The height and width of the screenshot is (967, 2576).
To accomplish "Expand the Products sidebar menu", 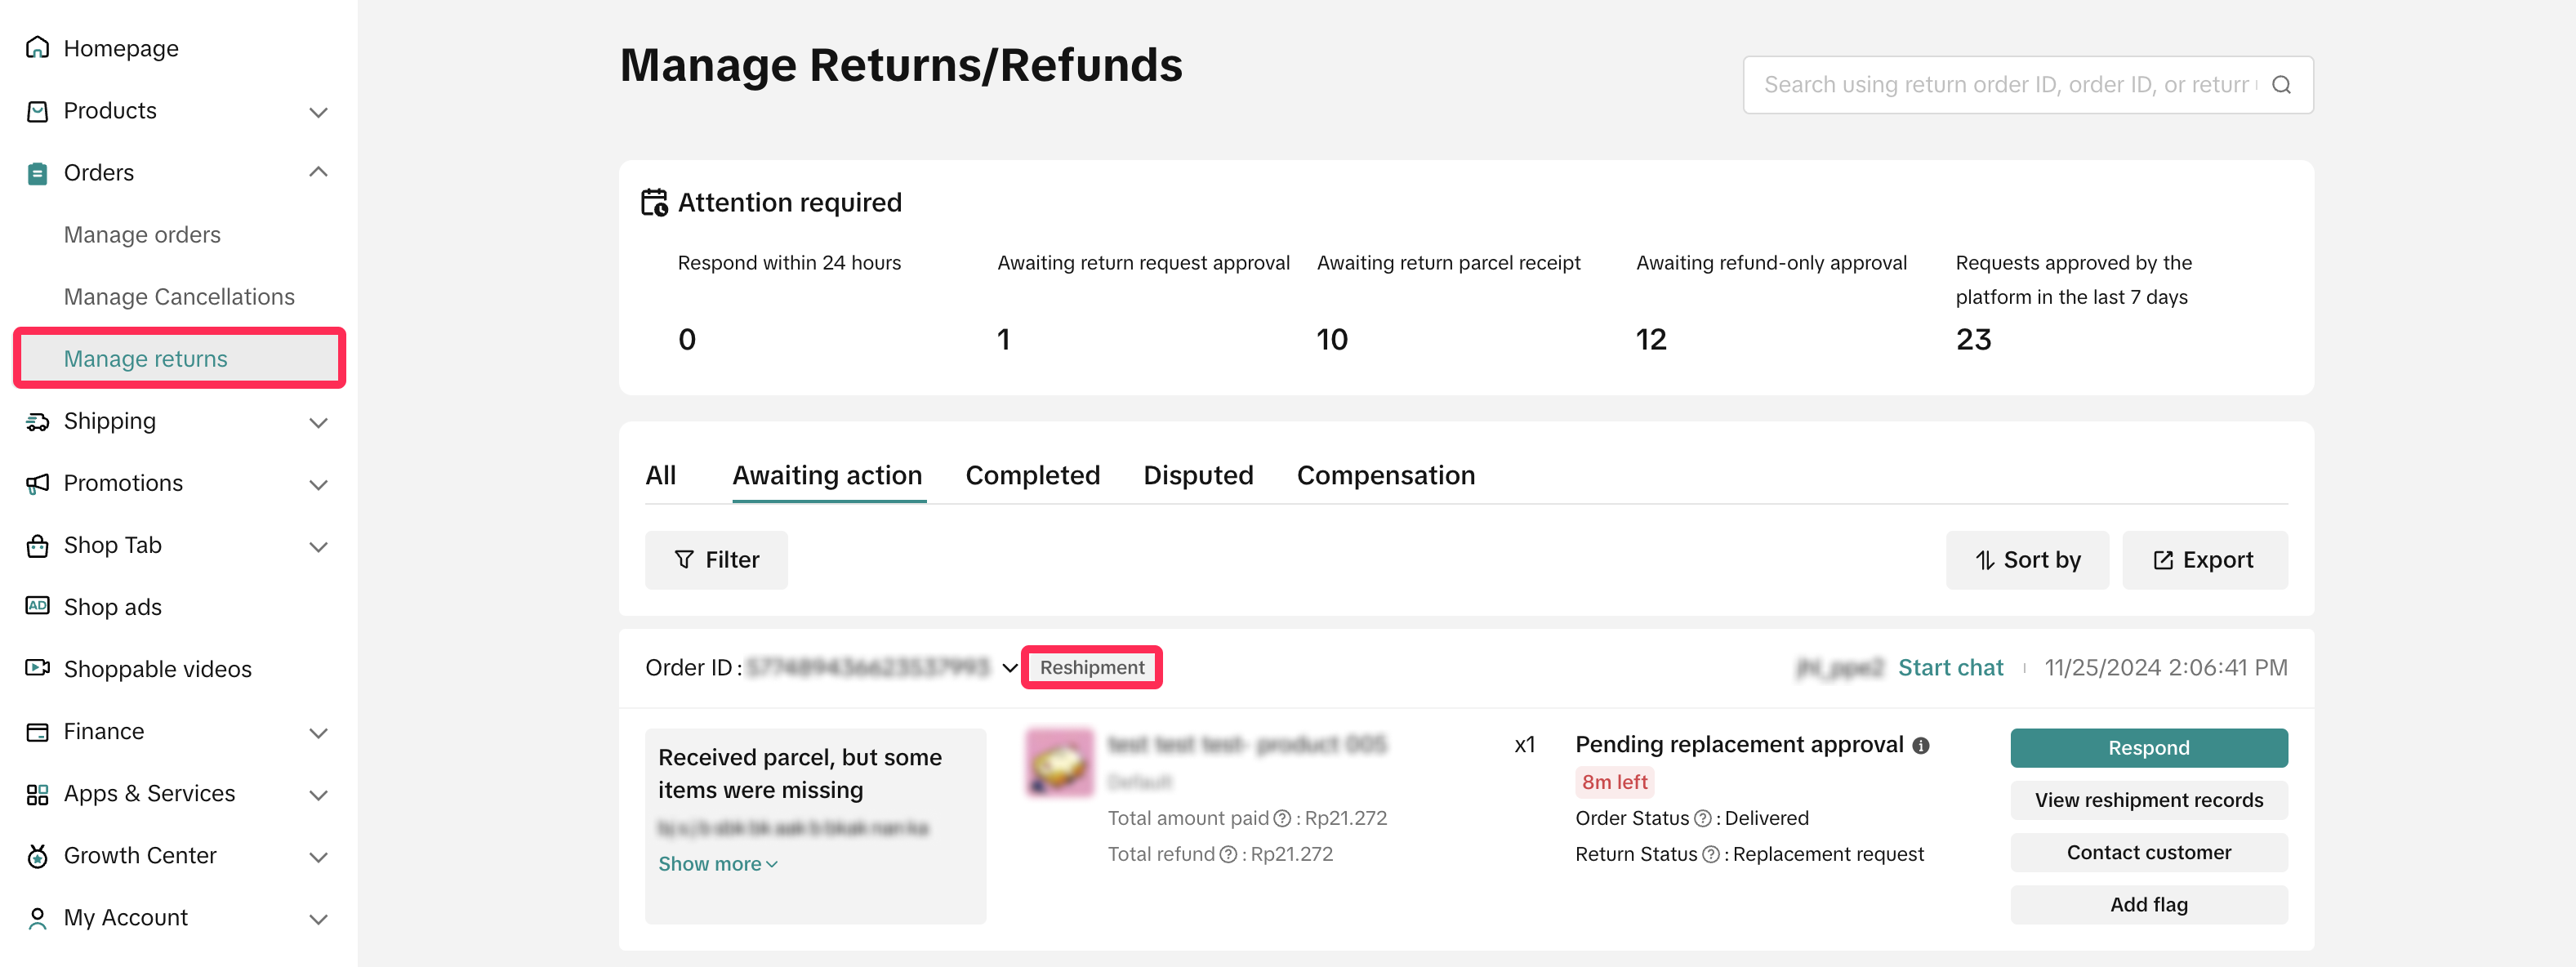I will 318,111.
